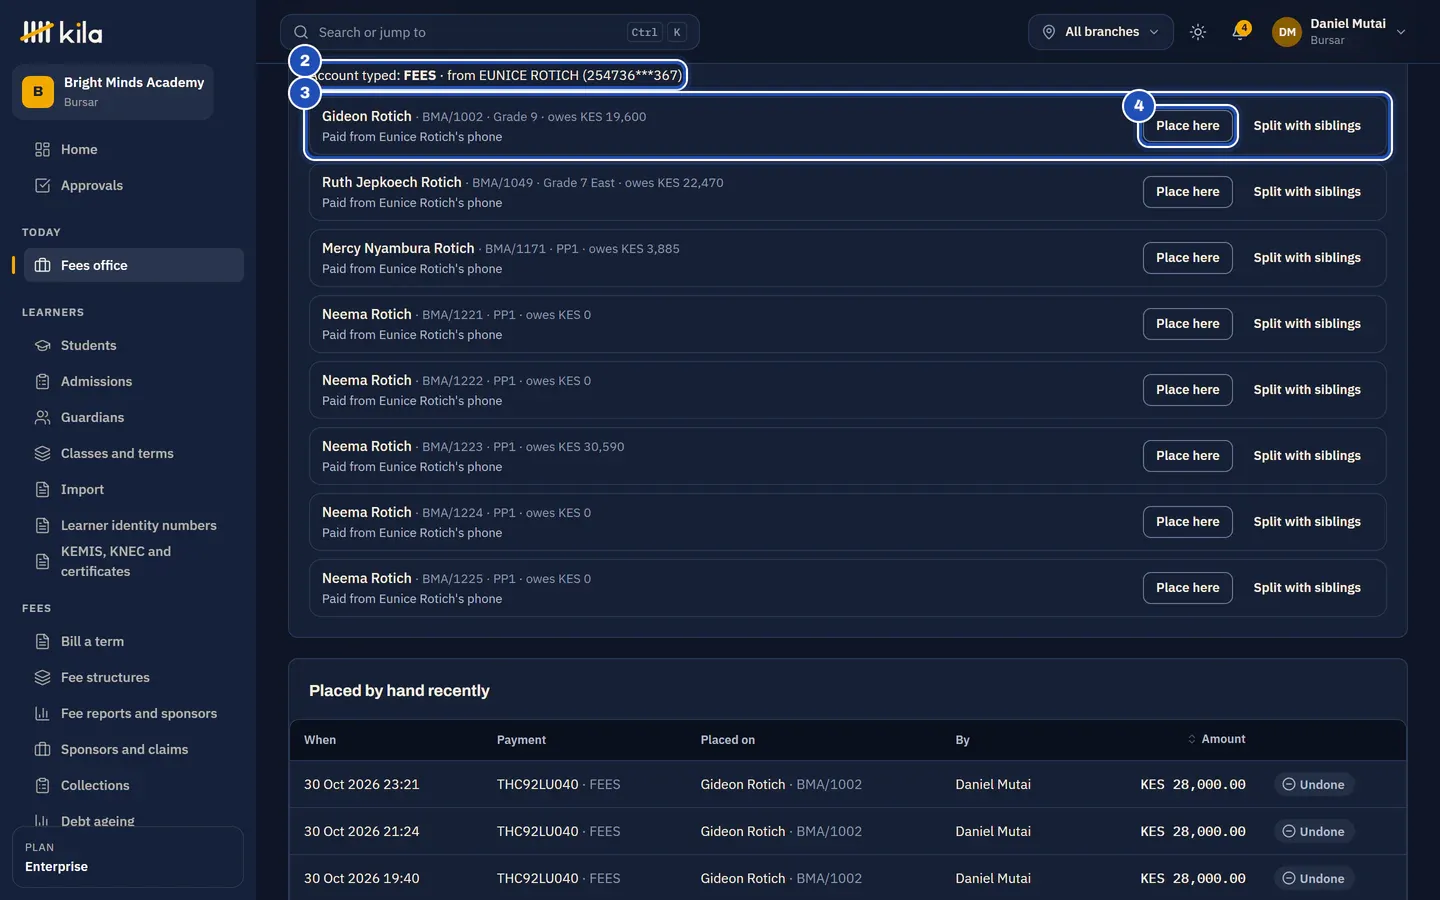Go to Sponsors and claims
Image resolution: width=1440 pixels, height=900 pixels.
tap(134, 749)
